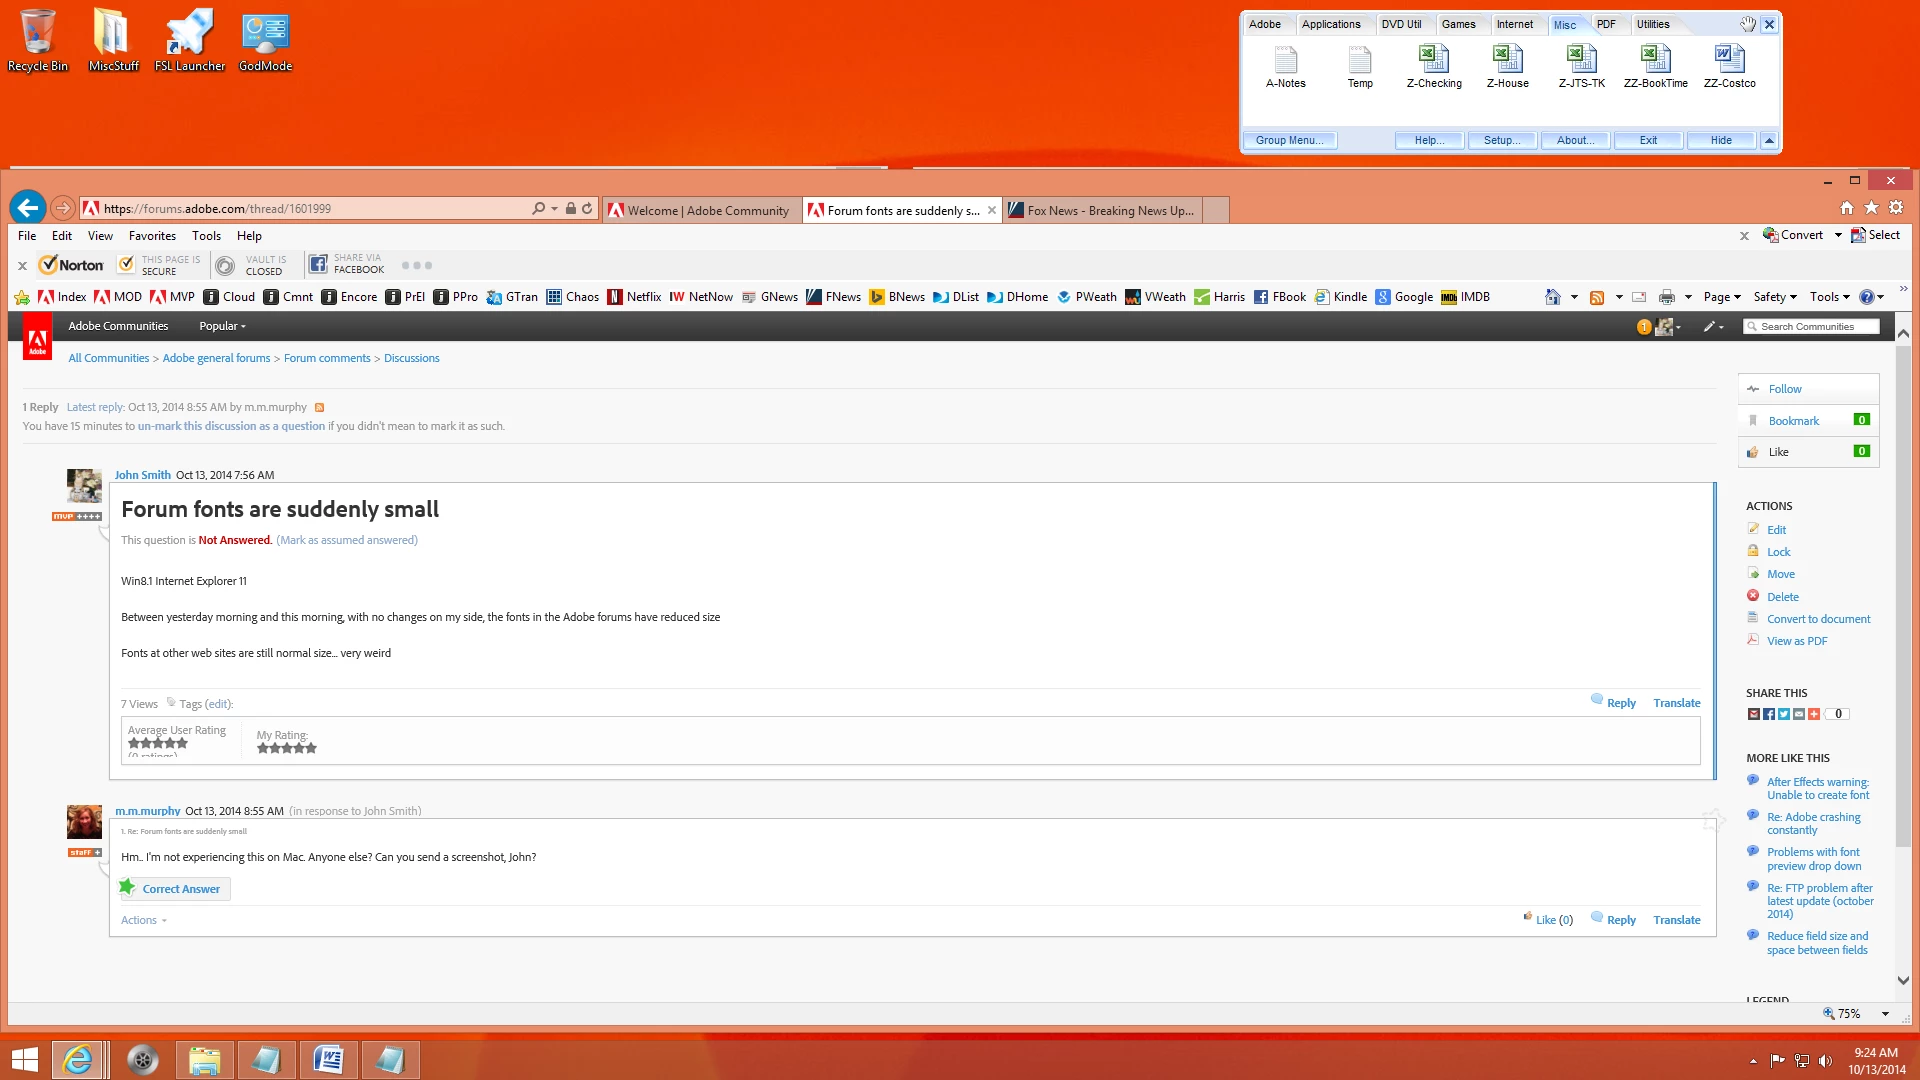Click the Lock action padlock icon
This screenshot has width=1920, height=1080.
point(1753,551)
